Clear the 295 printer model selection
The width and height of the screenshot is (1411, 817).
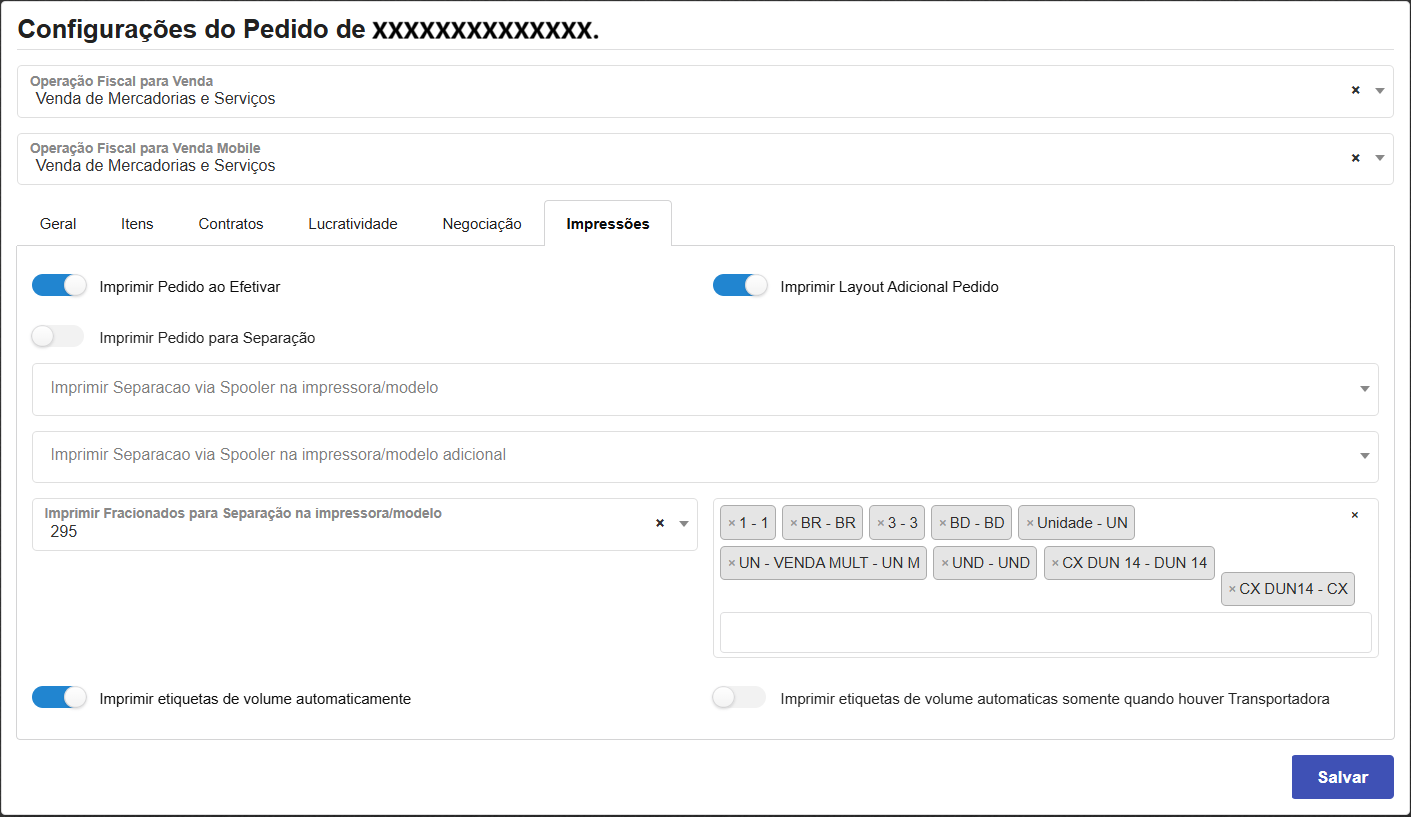[659, 523]
